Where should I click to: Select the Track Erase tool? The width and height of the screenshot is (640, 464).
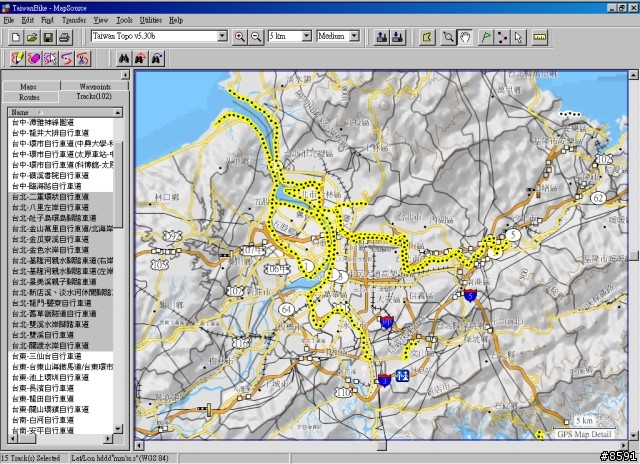(x=34, y=59)
